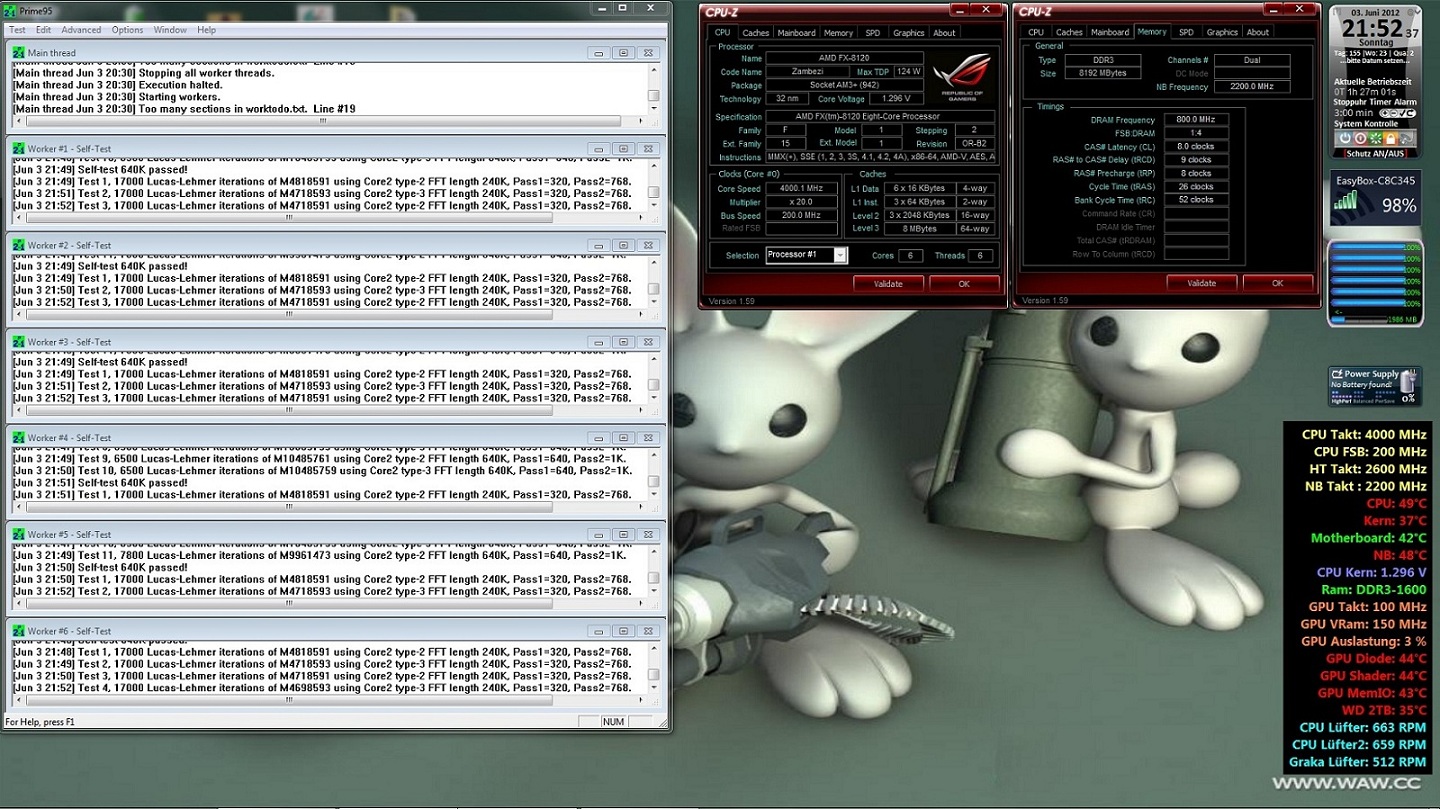Click the Specification field 'AMD FX(tm)-8120 Eight-Core Processor'
This screenshot has height=809, width=1440.
tap(881, 117)
